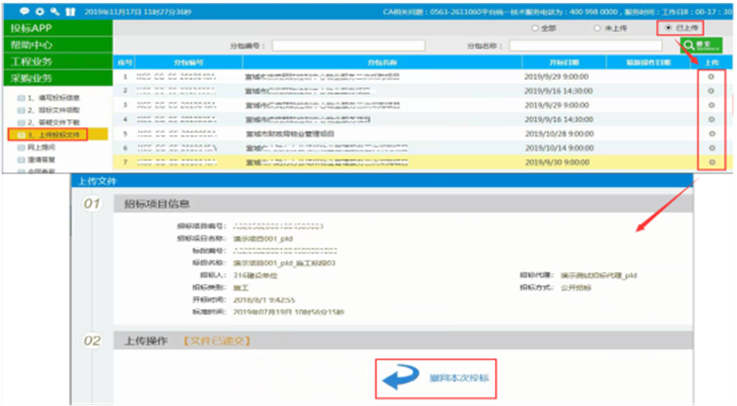The width and height of the screenshot is (737, 406).
Task: Click upload icon in the first table row
Action: pos(710,76)
